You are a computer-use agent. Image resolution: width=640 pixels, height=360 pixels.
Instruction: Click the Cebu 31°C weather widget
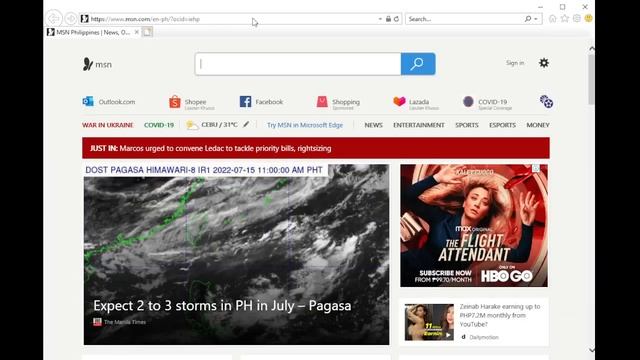[211, 125]
